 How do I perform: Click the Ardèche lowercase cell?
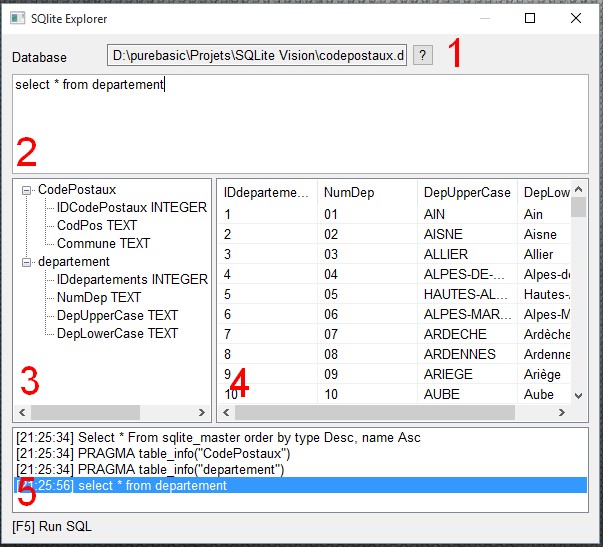546,334
